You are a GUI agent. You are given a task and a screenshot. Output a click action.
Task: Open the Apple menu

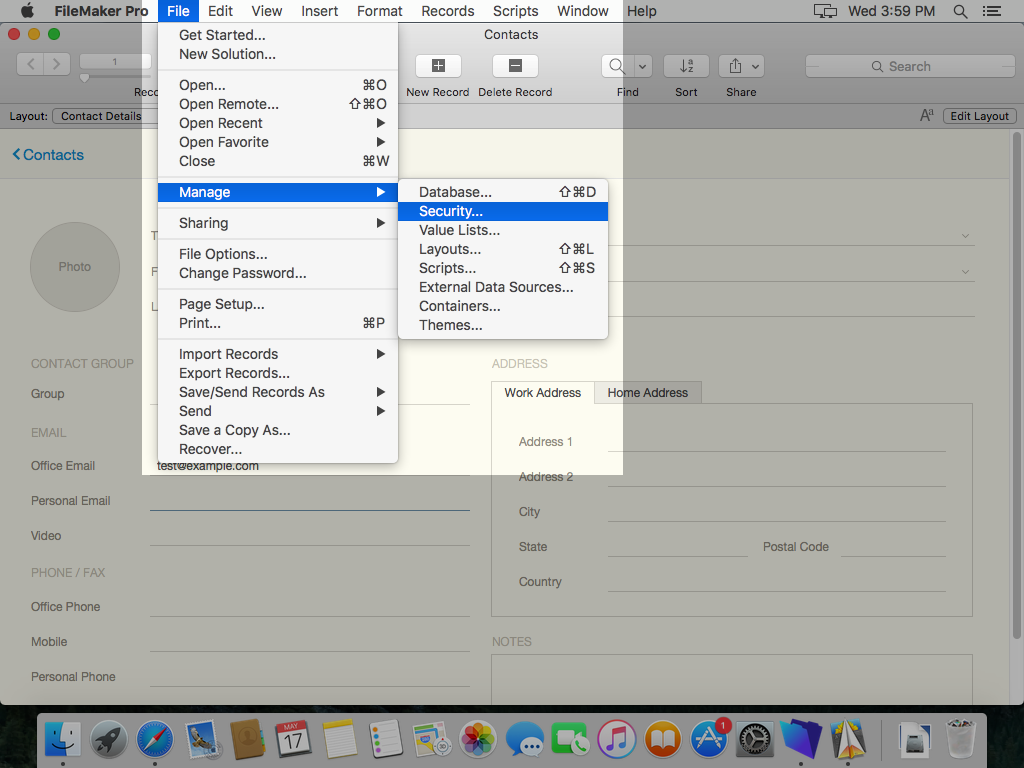(x=27, y=10)
